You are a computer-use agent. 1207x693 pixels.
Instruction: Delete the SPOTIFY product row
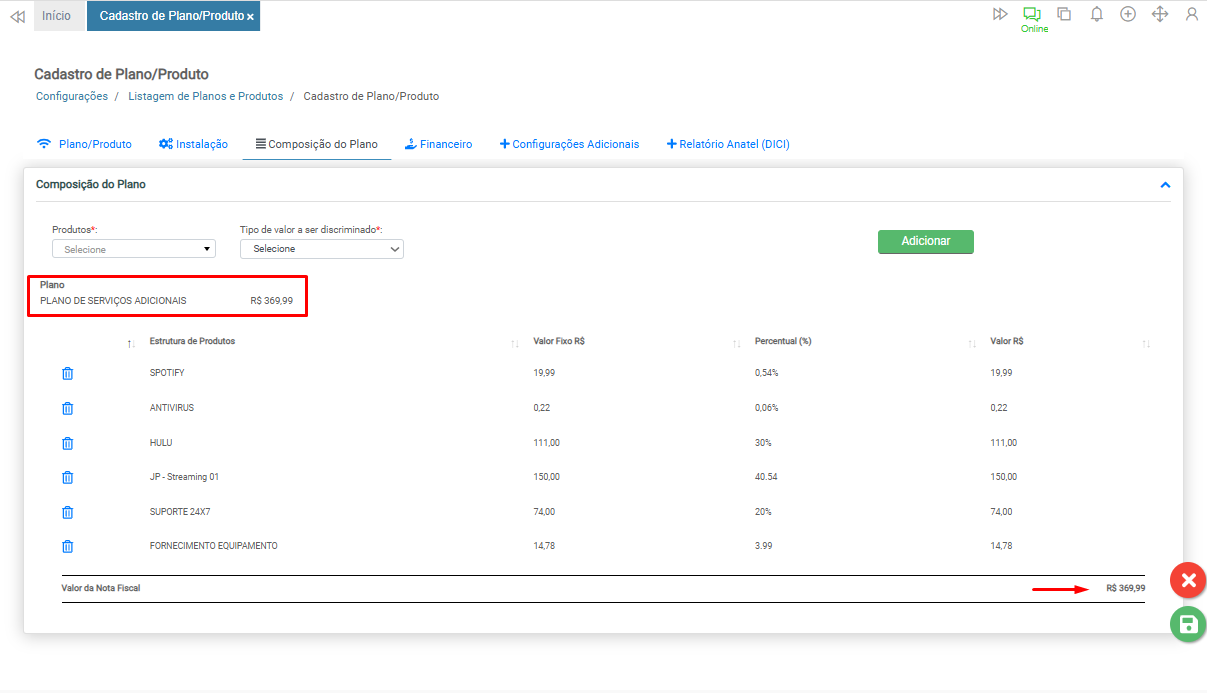[x=68, y=373]
